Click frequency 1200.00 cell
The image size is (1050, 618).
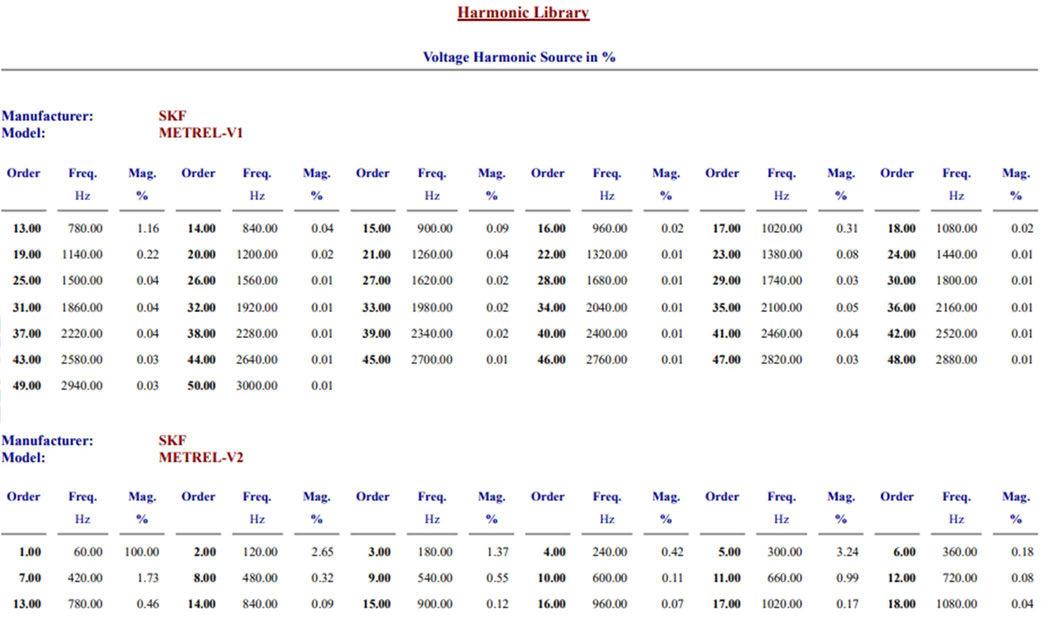[256, 254]
